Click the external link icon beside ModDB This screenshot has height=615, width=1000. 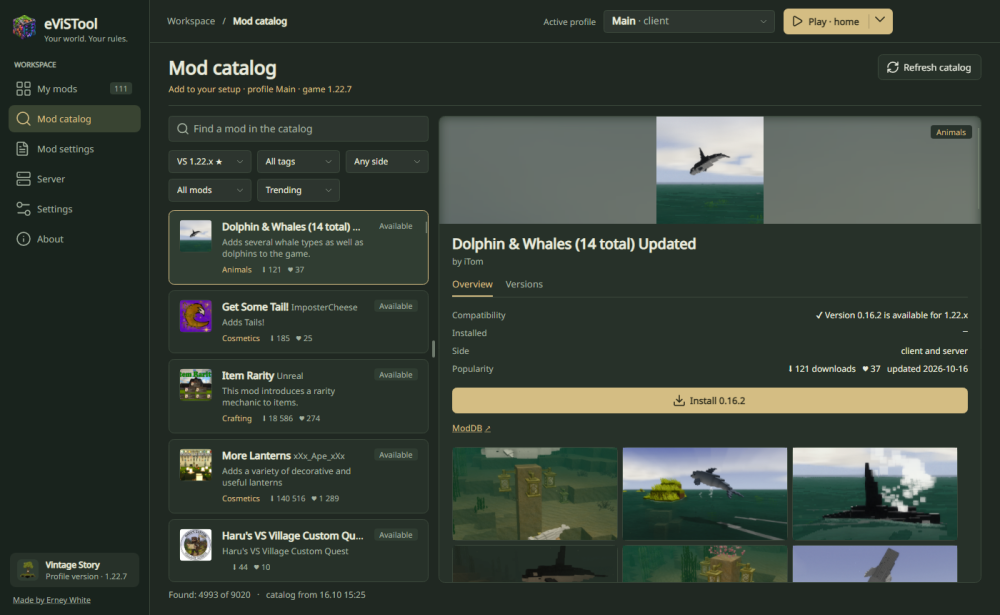tap(487, 429)
